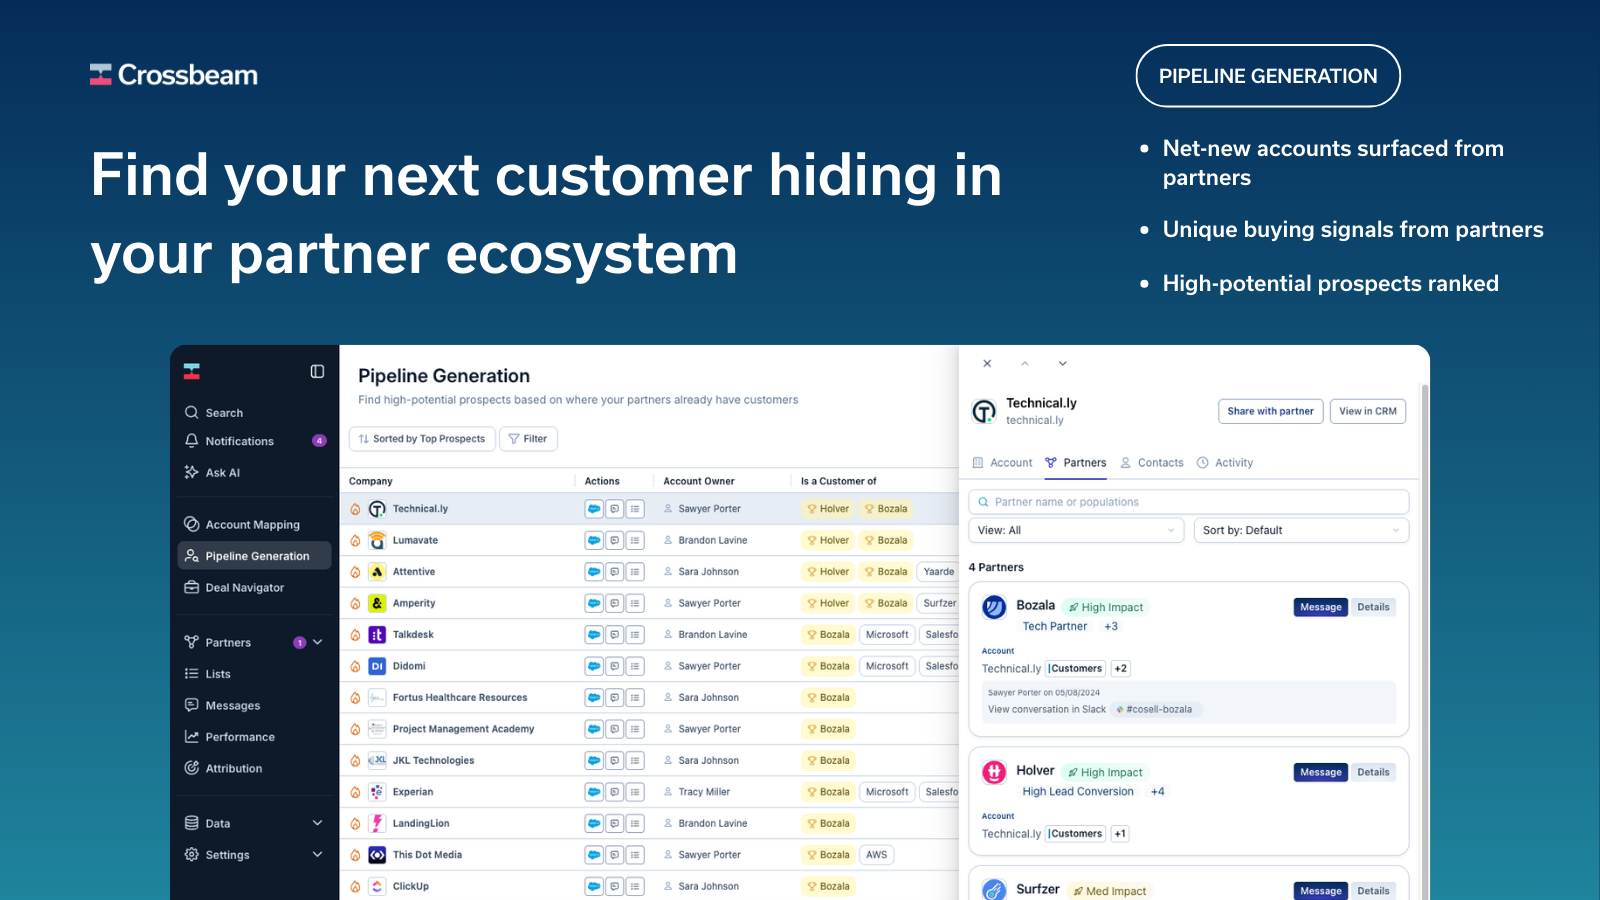The image size is (1600, 900).
Task: Click Details button on Bozala card
Action: coord(1373,607)
